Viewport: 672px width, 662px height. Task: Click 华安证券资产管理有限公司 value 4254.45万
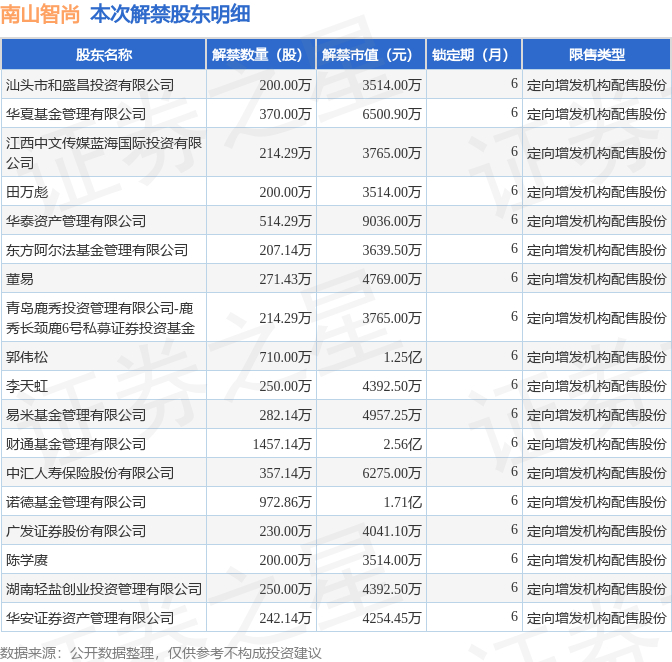click(x=392, y=618)
